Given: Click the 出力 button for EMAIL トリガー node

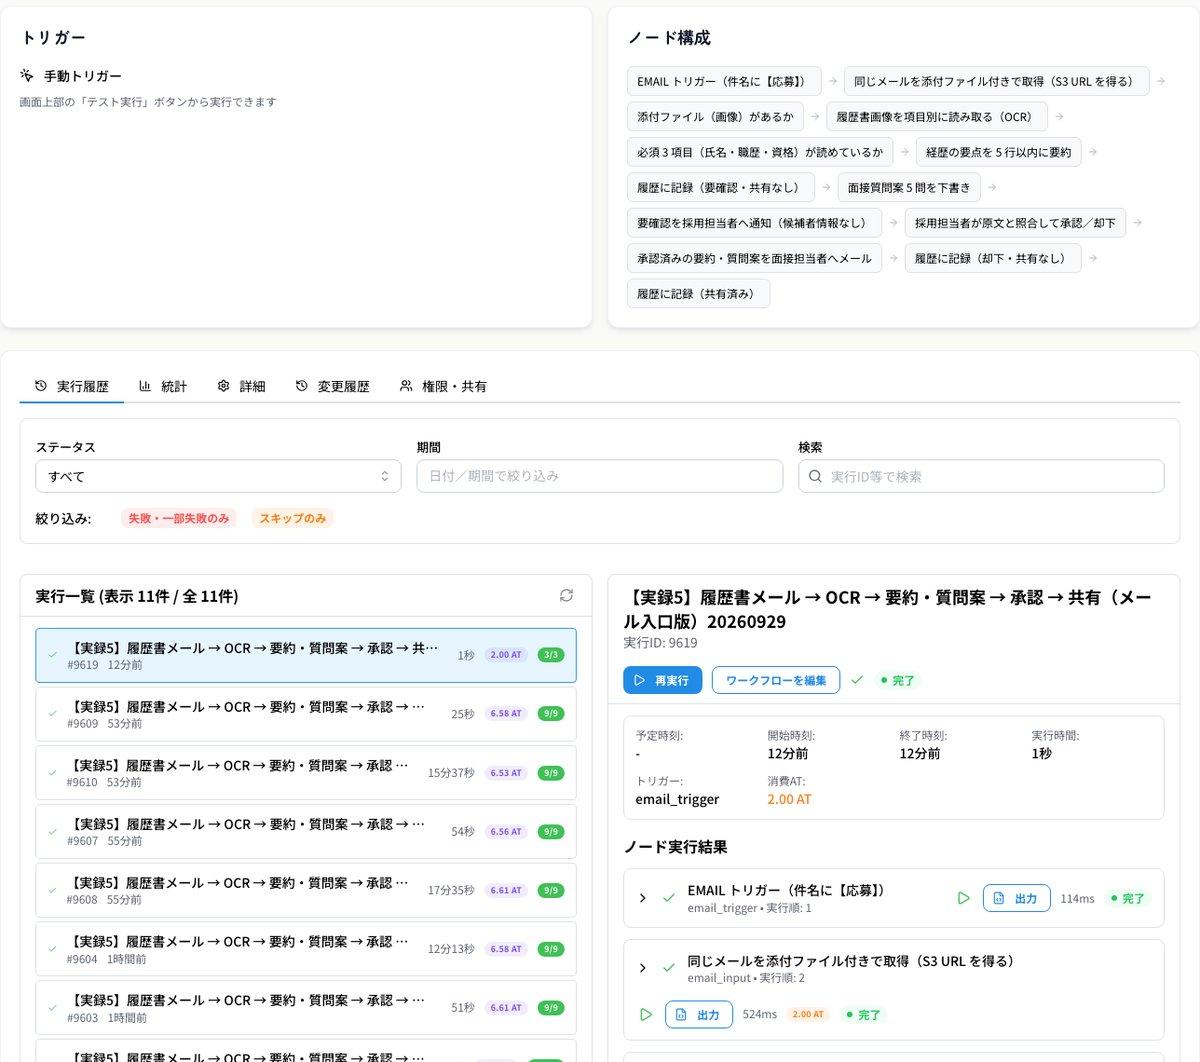Looking at the screenshot, I should 1016,898.
